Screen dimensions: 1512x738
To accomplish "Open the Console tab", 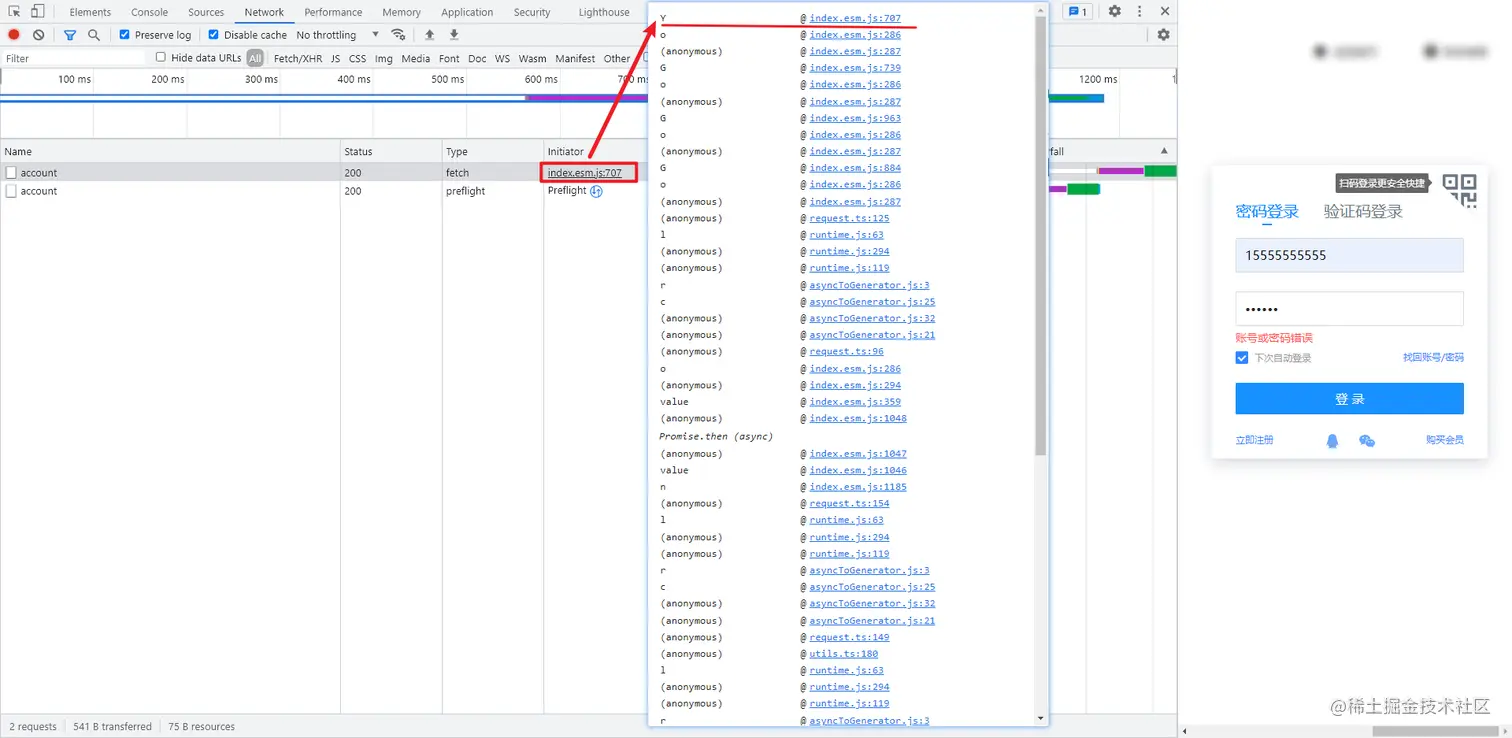I will tap(149, 12).
